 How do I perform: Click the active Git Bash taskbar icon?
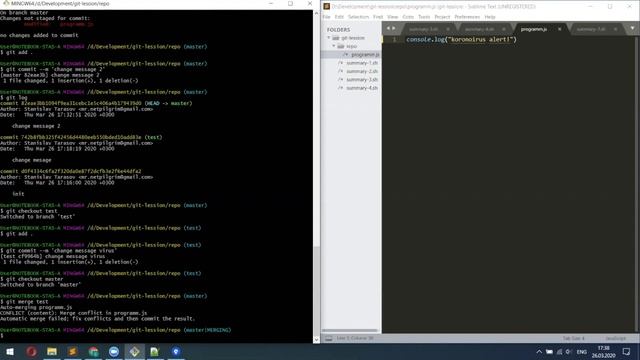pyautogui.click(x=134, y=351)
